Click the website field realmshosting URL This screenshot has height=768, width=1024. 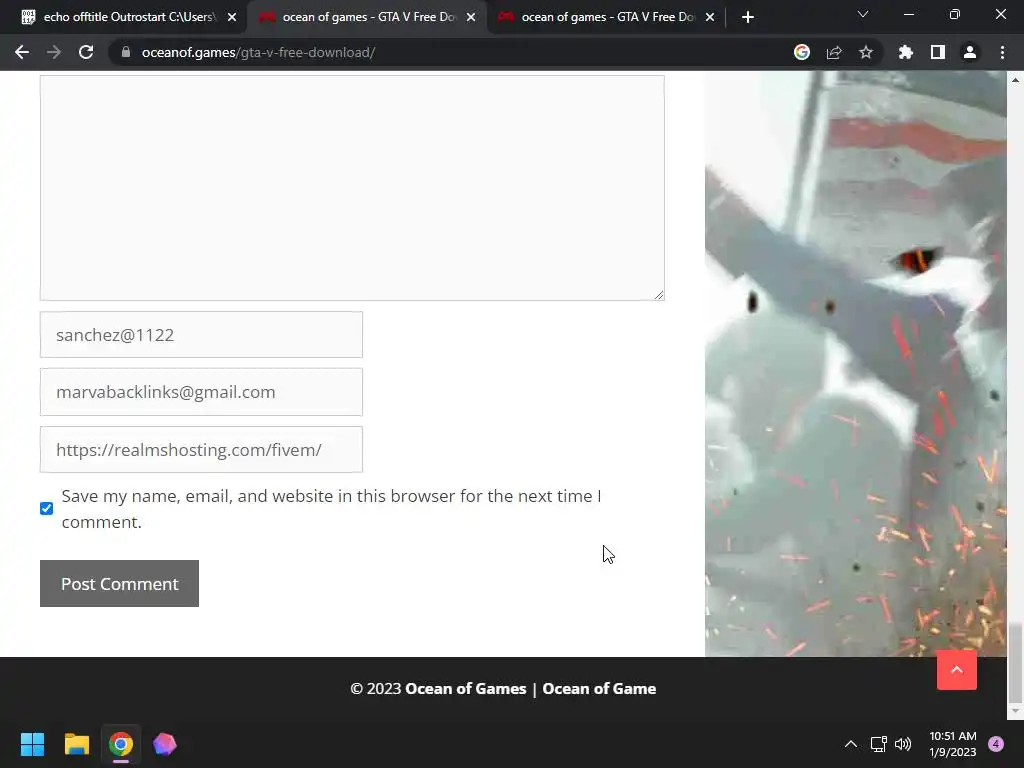[201, 449]
